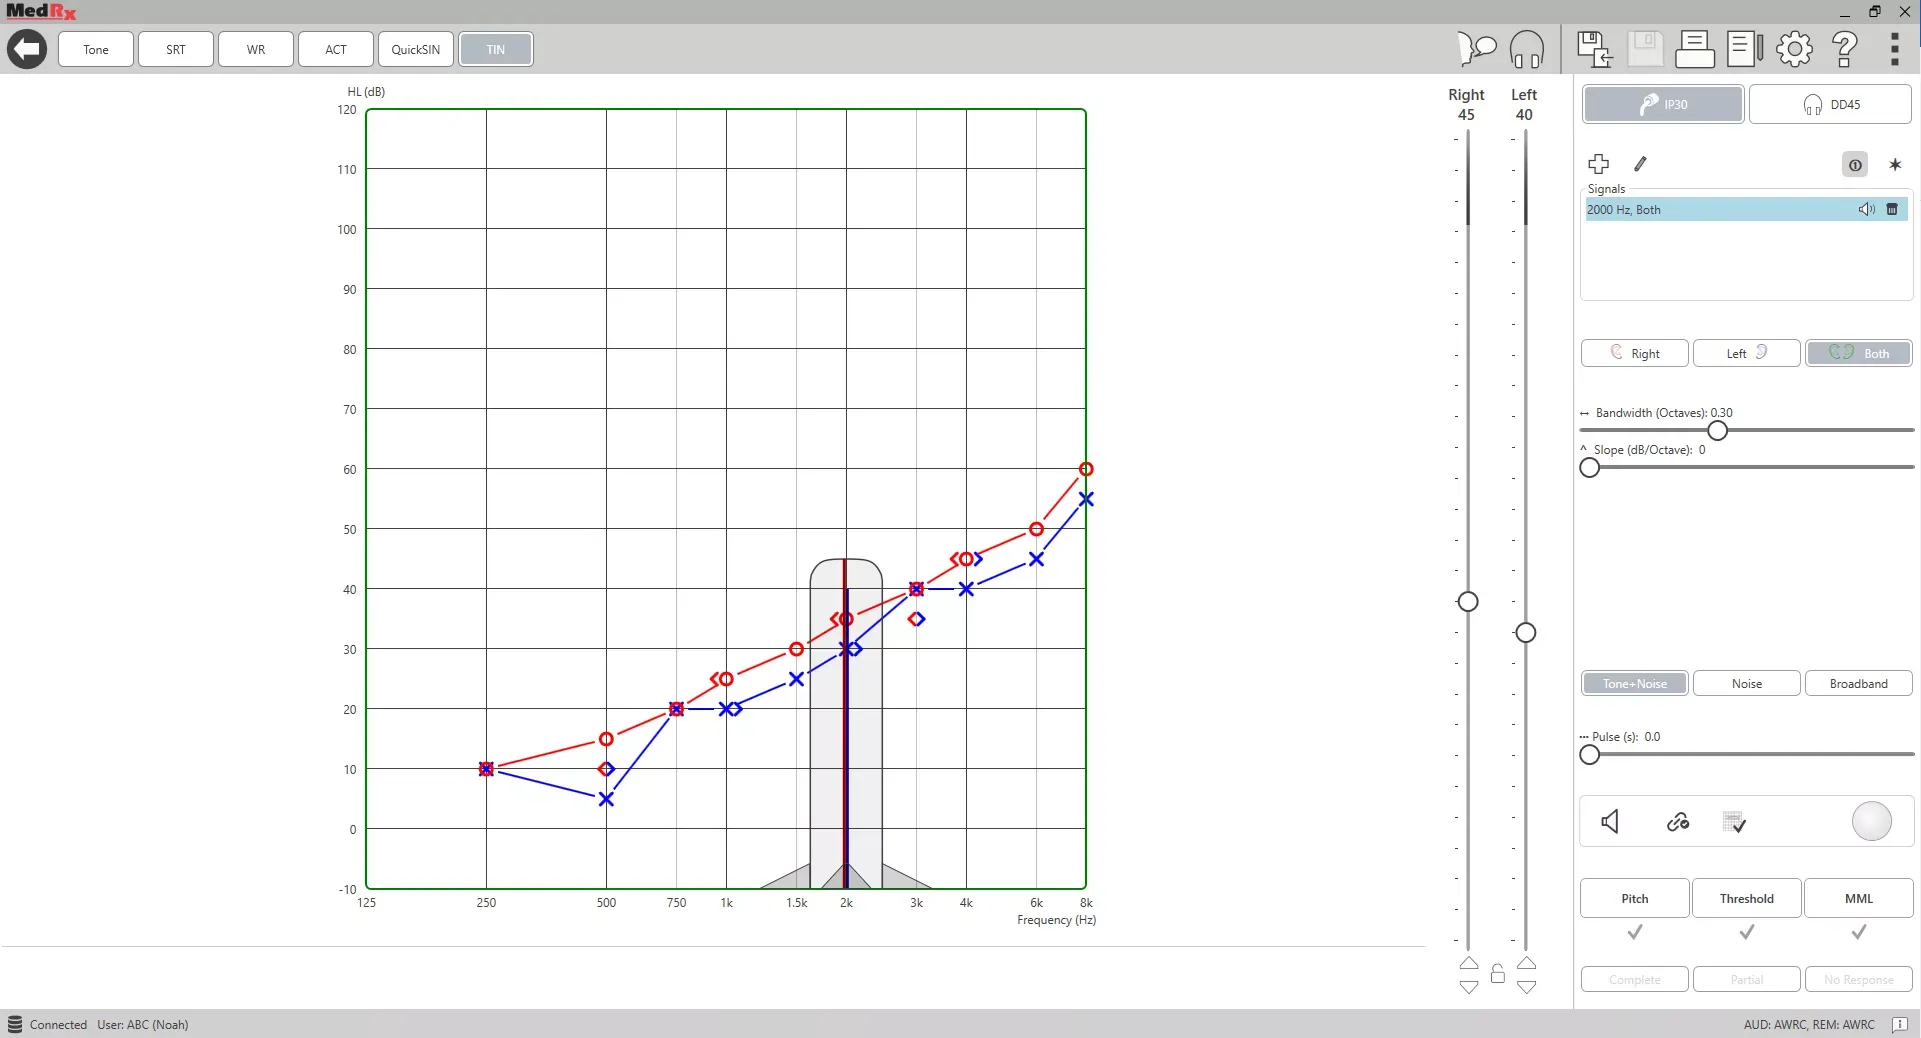The width and height of the screenshot is (1921, 1038).
Task: Select the Right ear channel
Action: (x=1635, y=353)
